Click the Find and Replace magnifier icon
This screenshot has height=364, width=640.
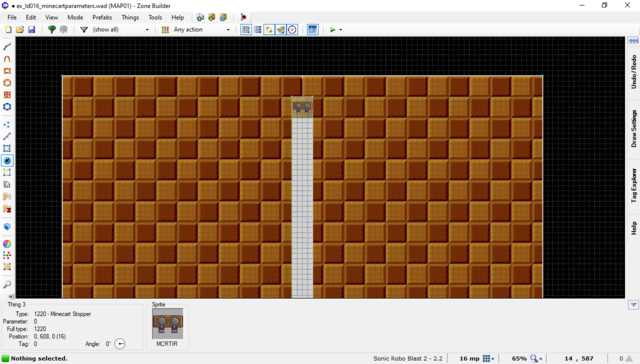tap(7, 284)
